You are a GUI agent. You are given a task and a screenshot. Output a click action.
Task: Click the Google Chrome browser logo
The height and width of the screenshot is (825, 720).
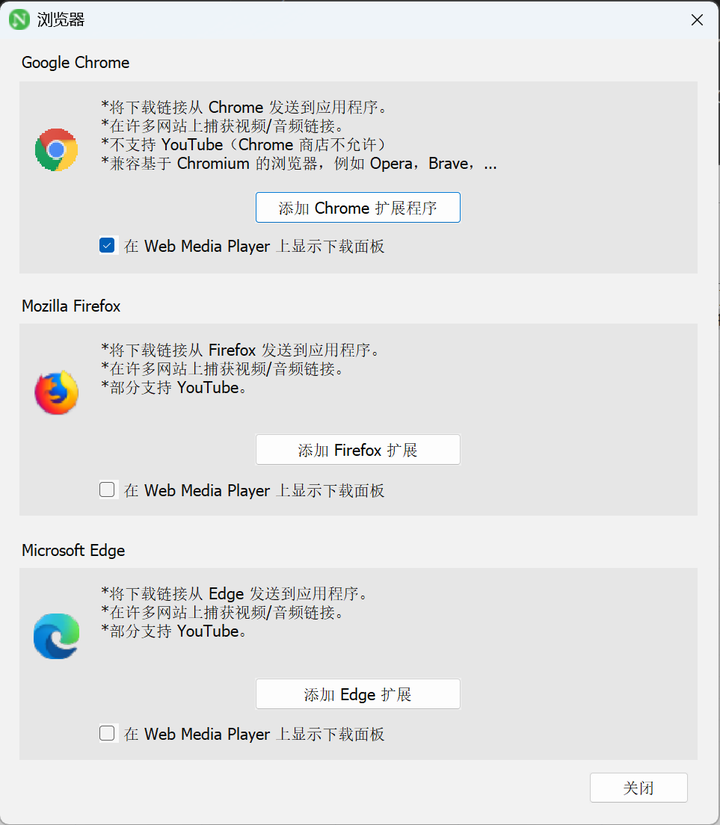click(56, 149)
